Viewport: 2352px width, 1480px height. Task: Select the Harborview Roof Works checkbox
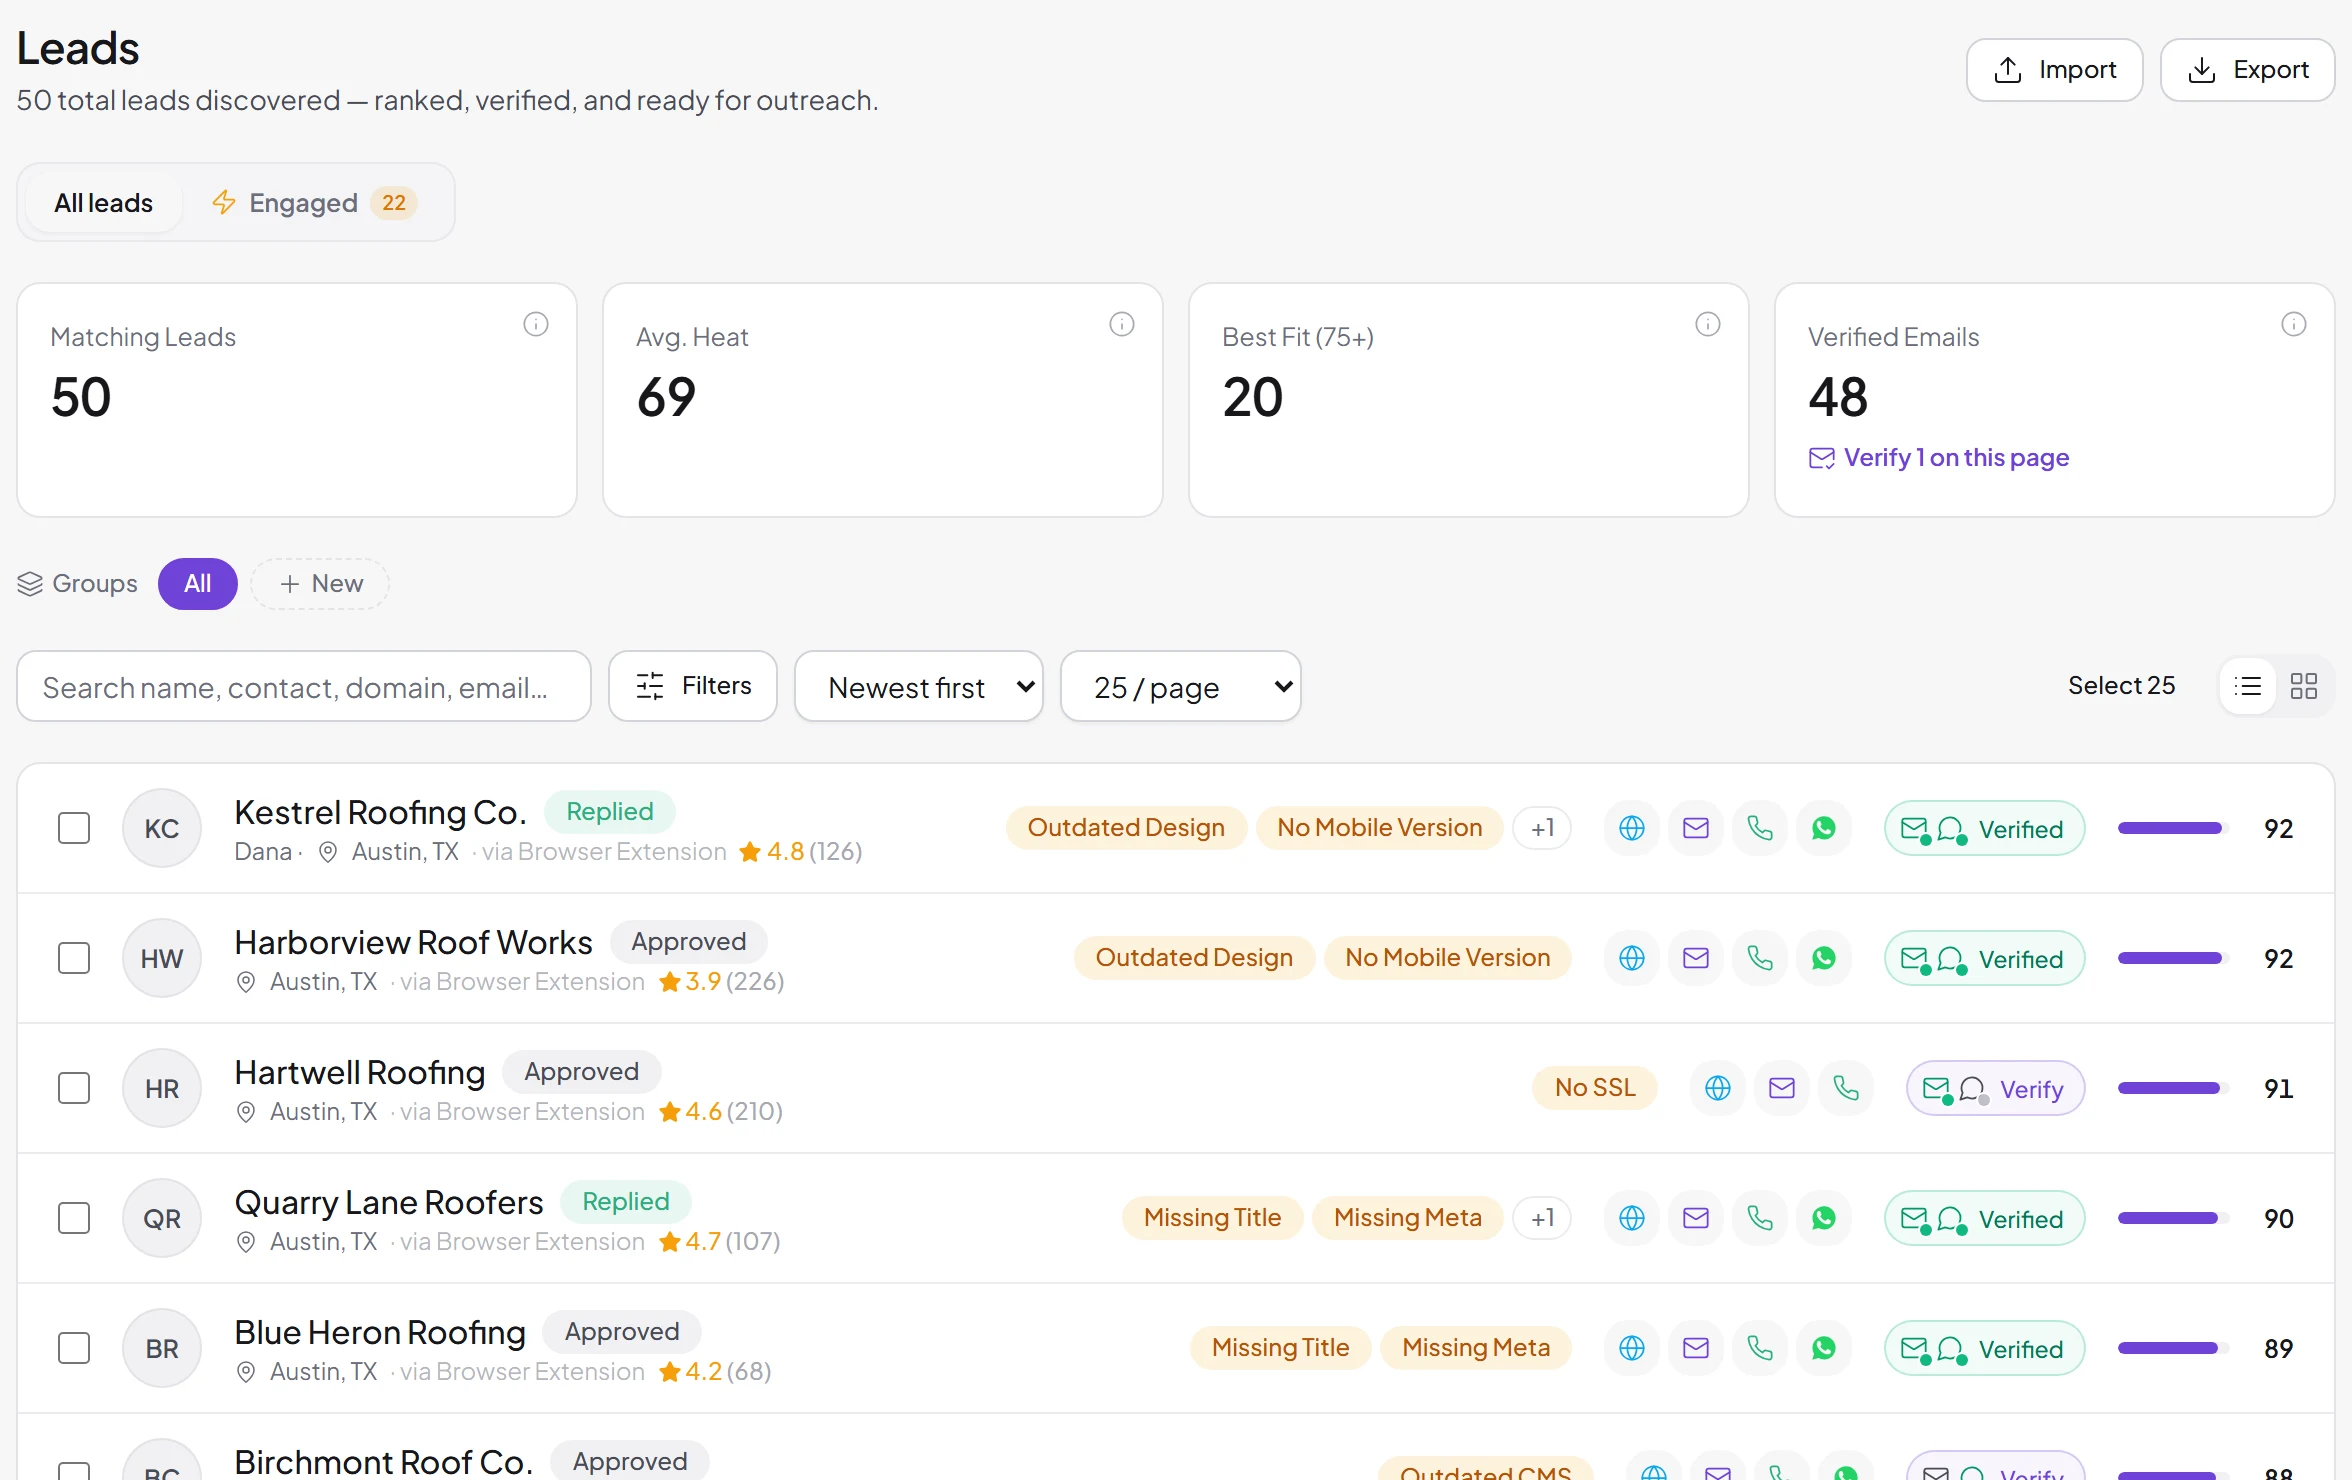pyautogui.click(x=74, y=958)
